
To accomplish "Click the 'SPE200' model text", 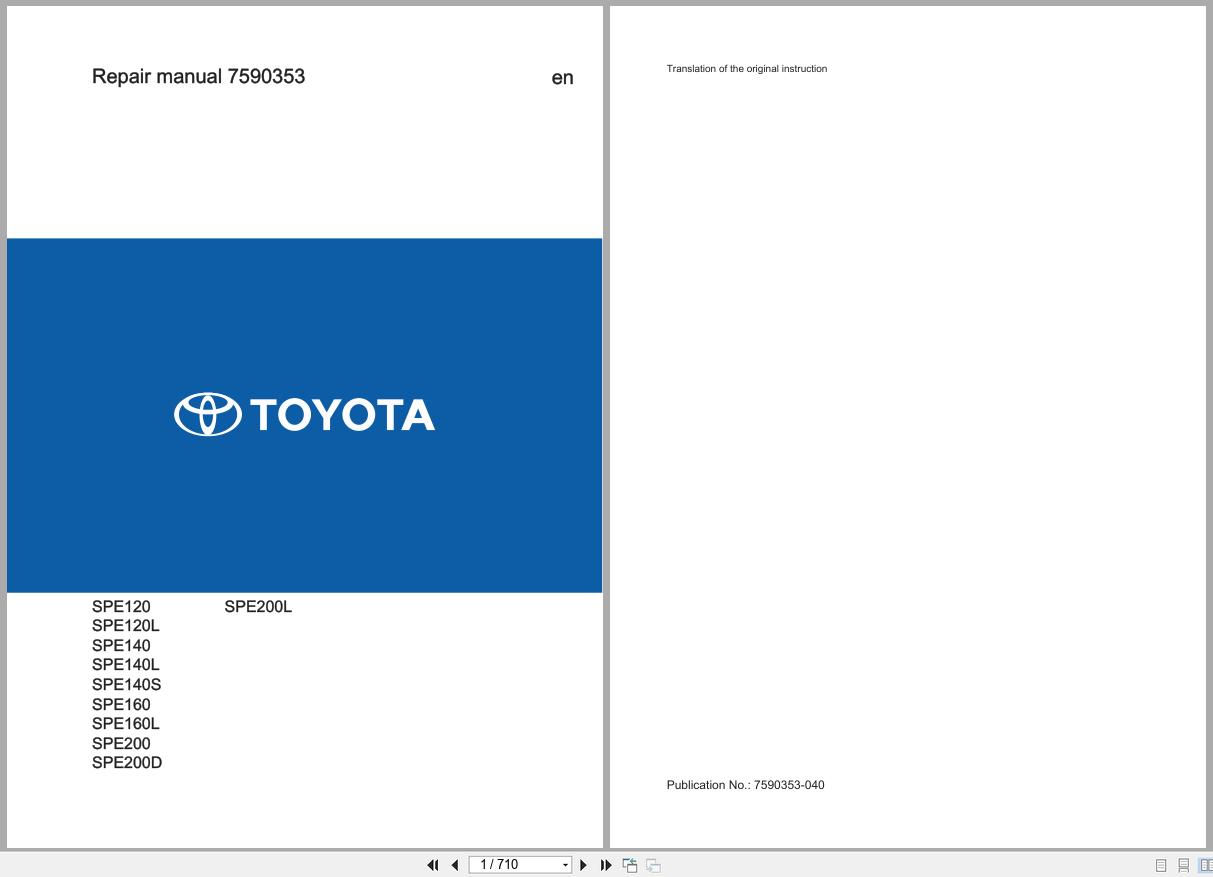I will 121,743.
